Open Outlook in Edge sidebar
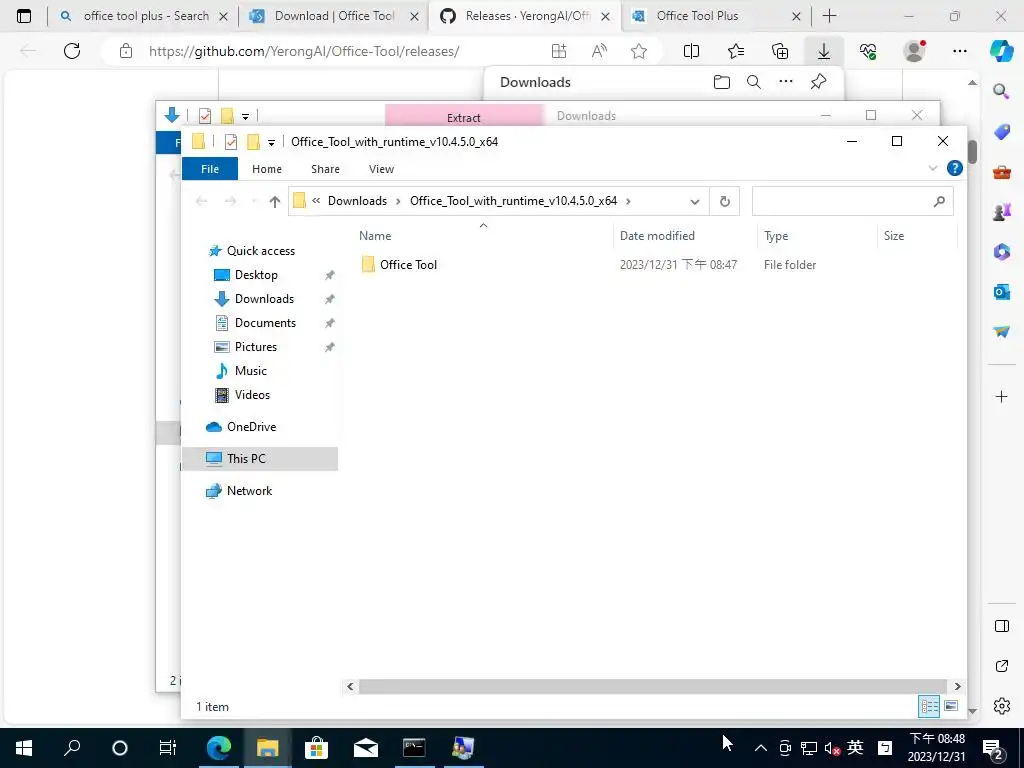Image resolution: width=1024 pixels, height=768 pixels. point(1001,291)
